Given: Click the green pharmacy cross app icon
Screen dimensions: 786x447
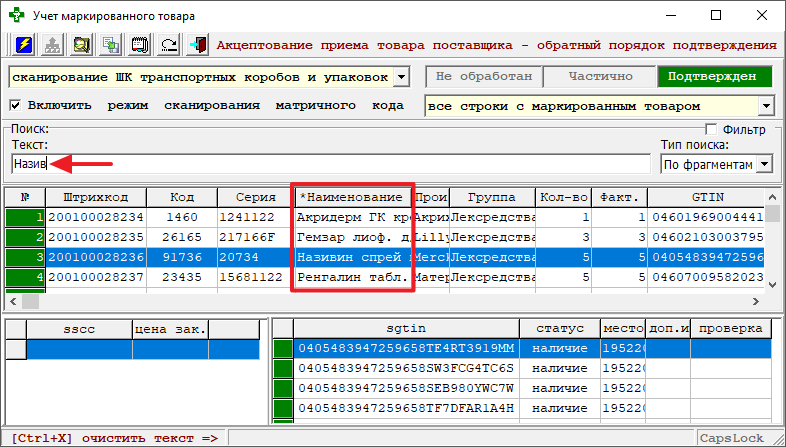Looking at the screenshot, I should [17, 16].
